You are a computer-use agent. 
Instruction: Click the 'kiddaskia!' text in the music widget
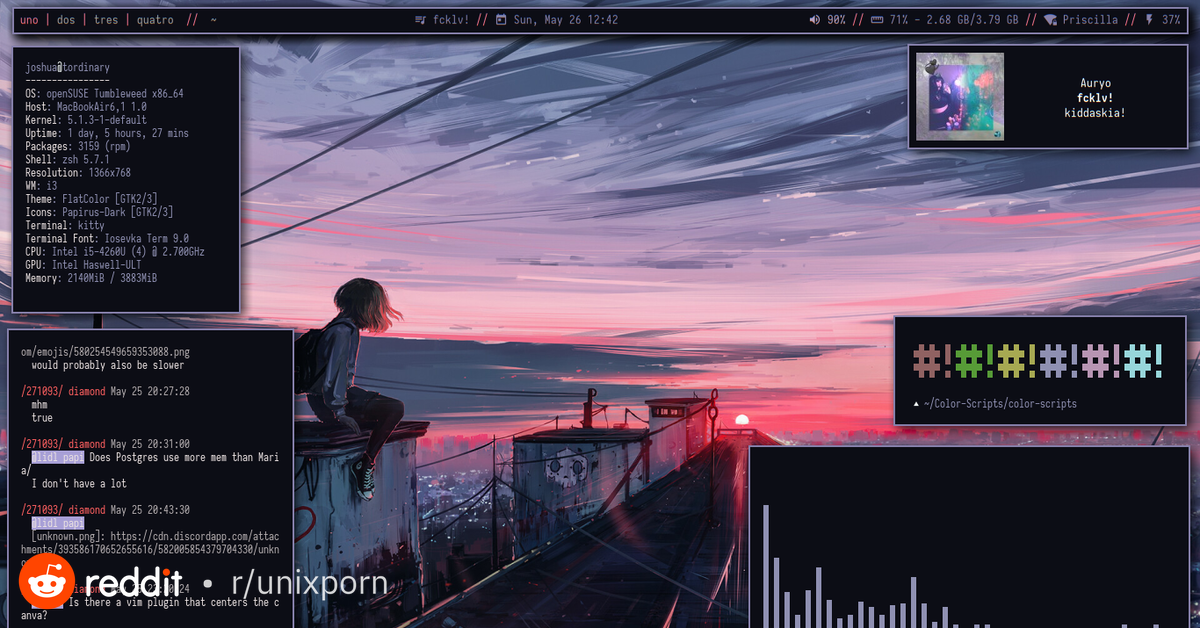point(1095,113)
